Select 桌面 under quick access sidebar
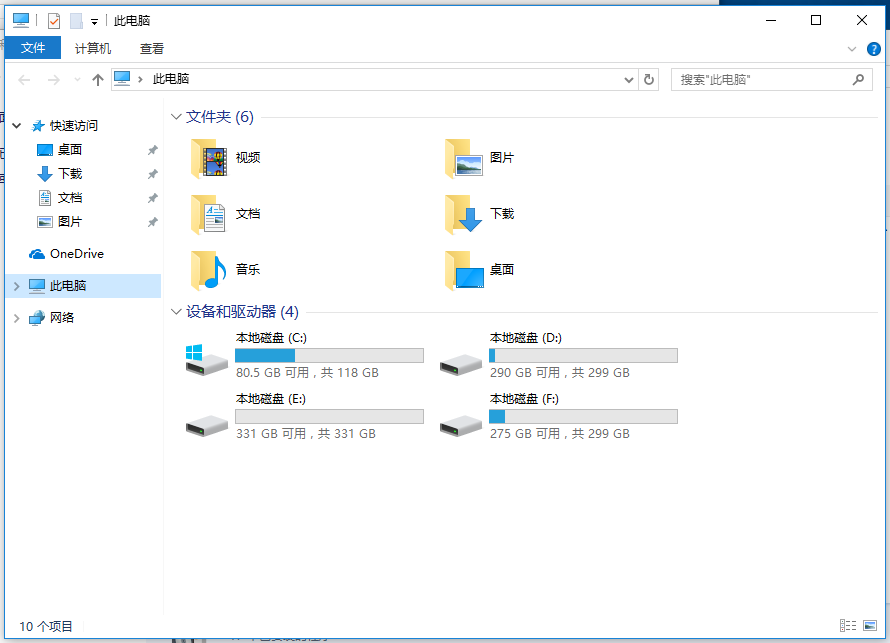 pyautogui.click(x=60, y=150)
